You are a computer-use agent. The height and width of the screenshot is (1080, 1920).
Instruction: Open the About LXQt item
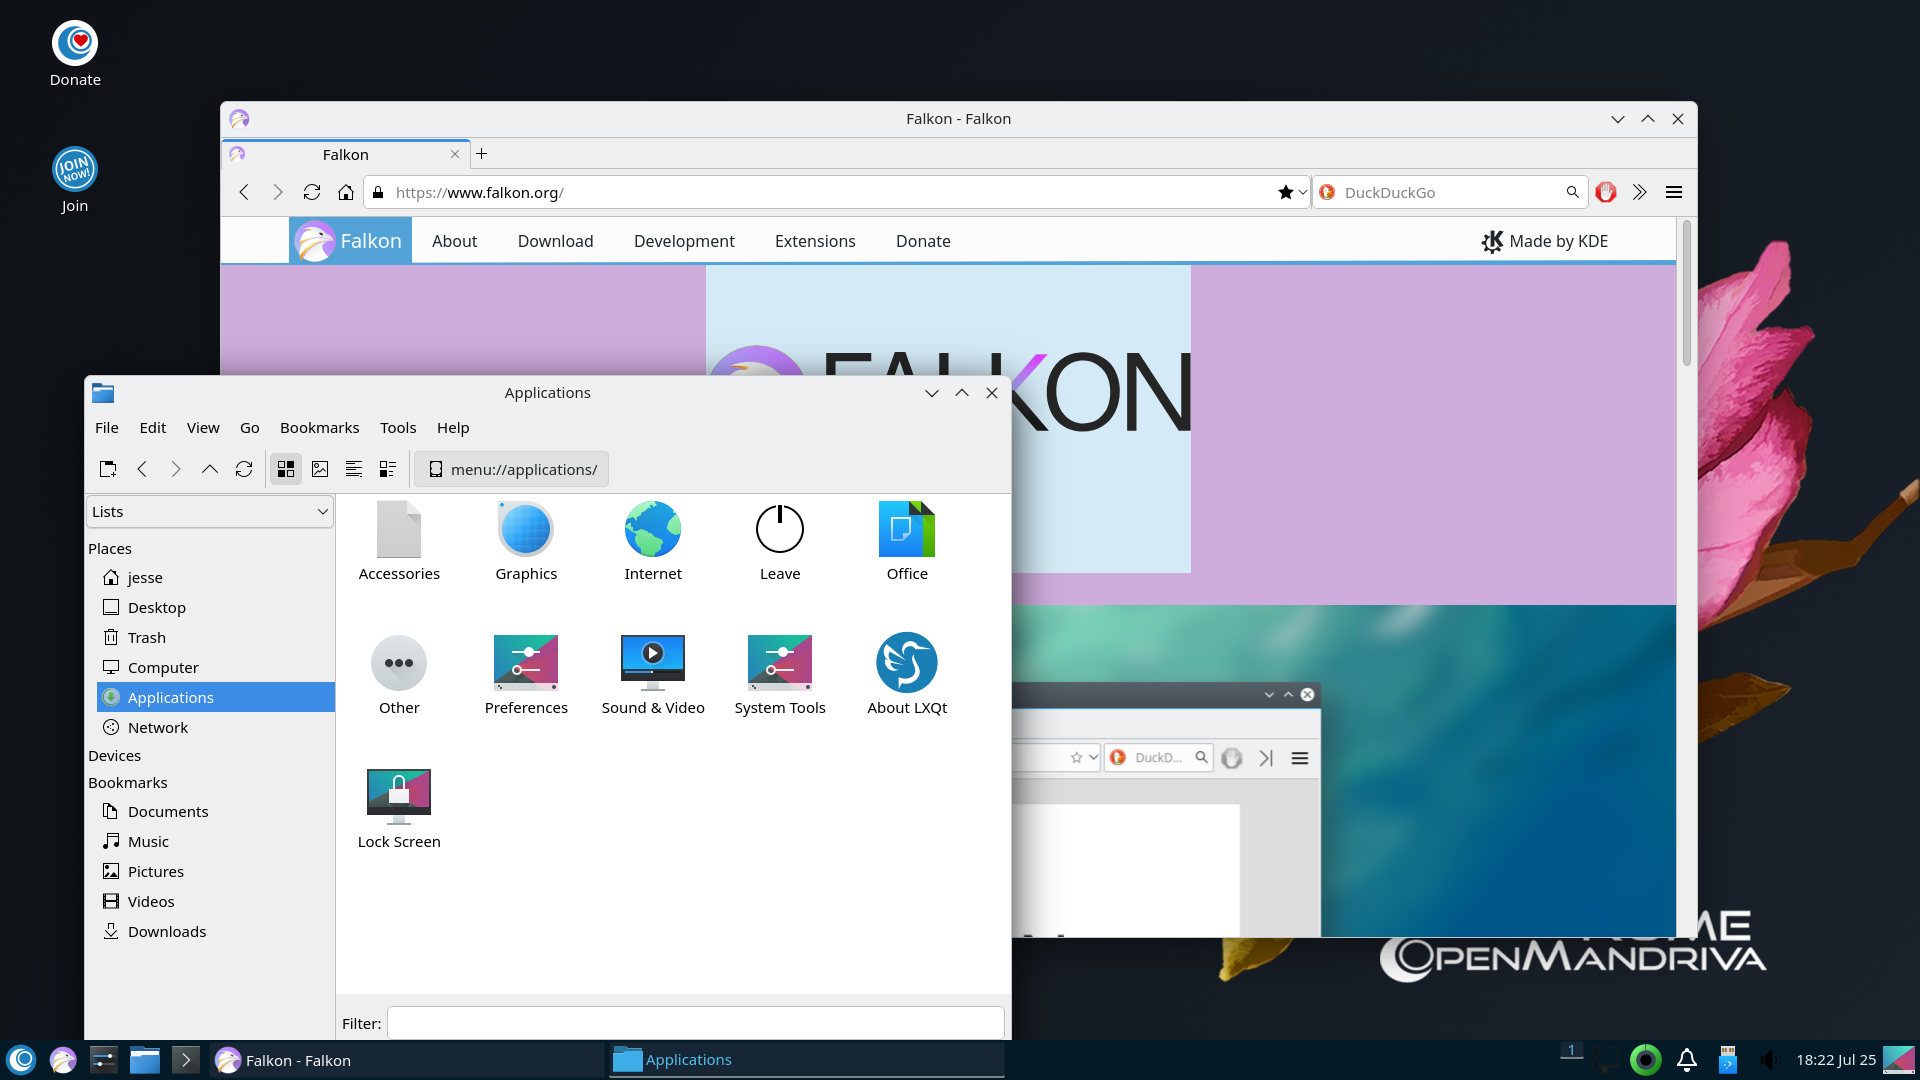coord(907,663)
